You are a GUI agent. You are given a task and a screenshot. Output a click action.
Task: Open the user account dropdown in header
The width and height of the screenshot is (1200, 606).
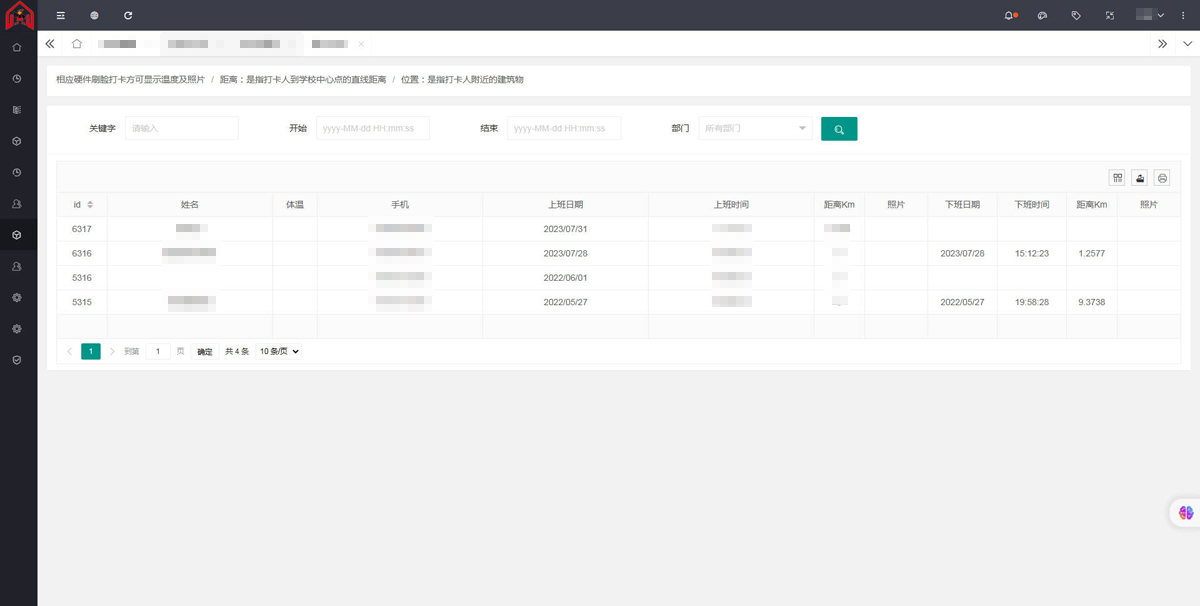[x=1150, y=16]
